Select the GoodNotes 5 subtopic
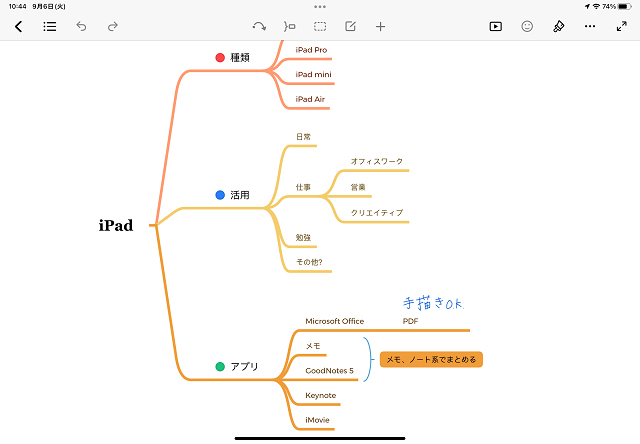 329,371
